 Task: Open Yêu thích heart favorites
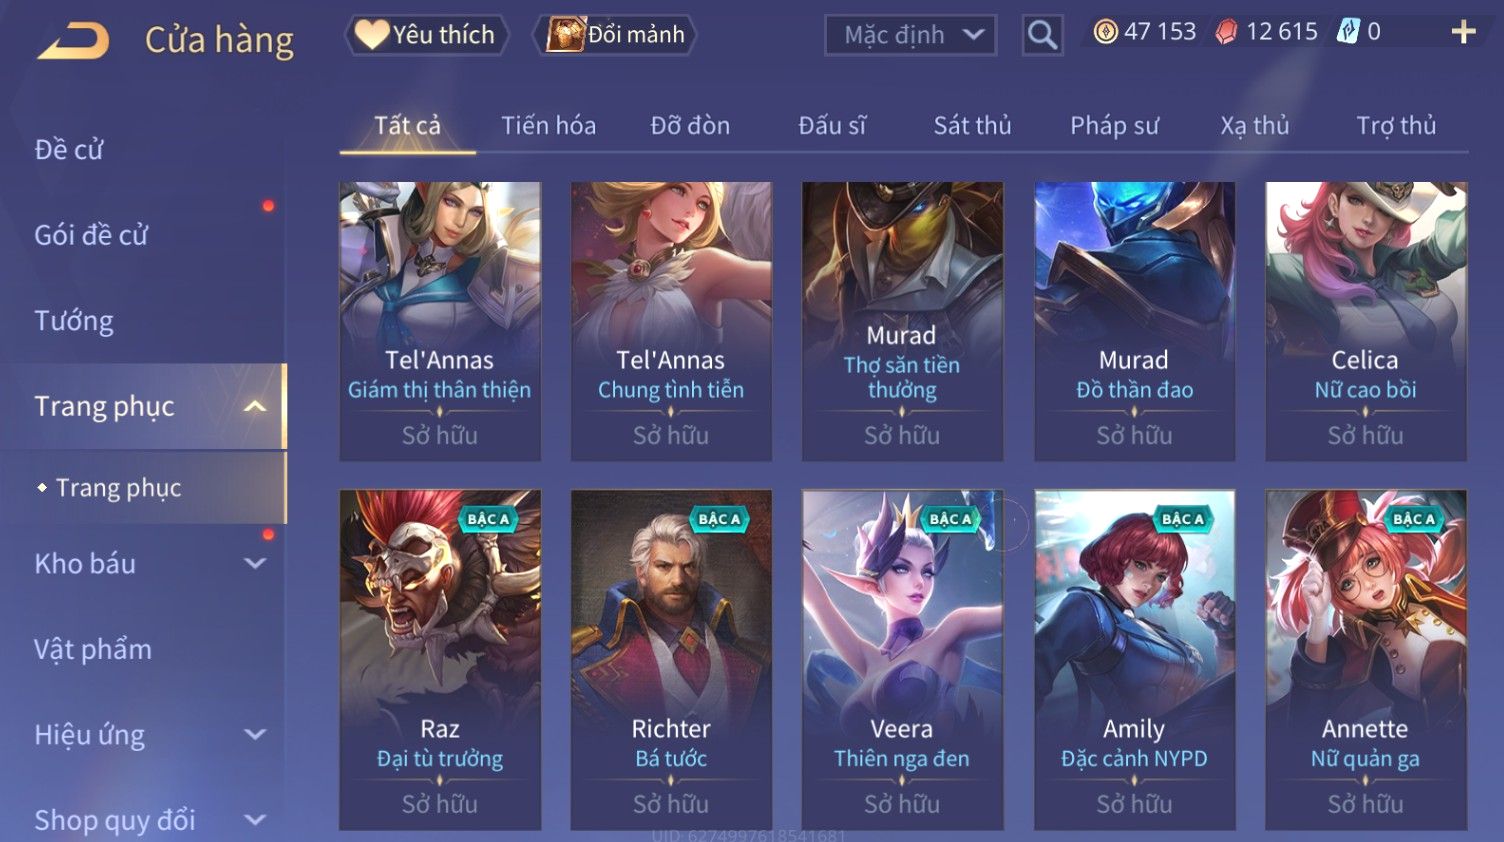pos(426,35)
